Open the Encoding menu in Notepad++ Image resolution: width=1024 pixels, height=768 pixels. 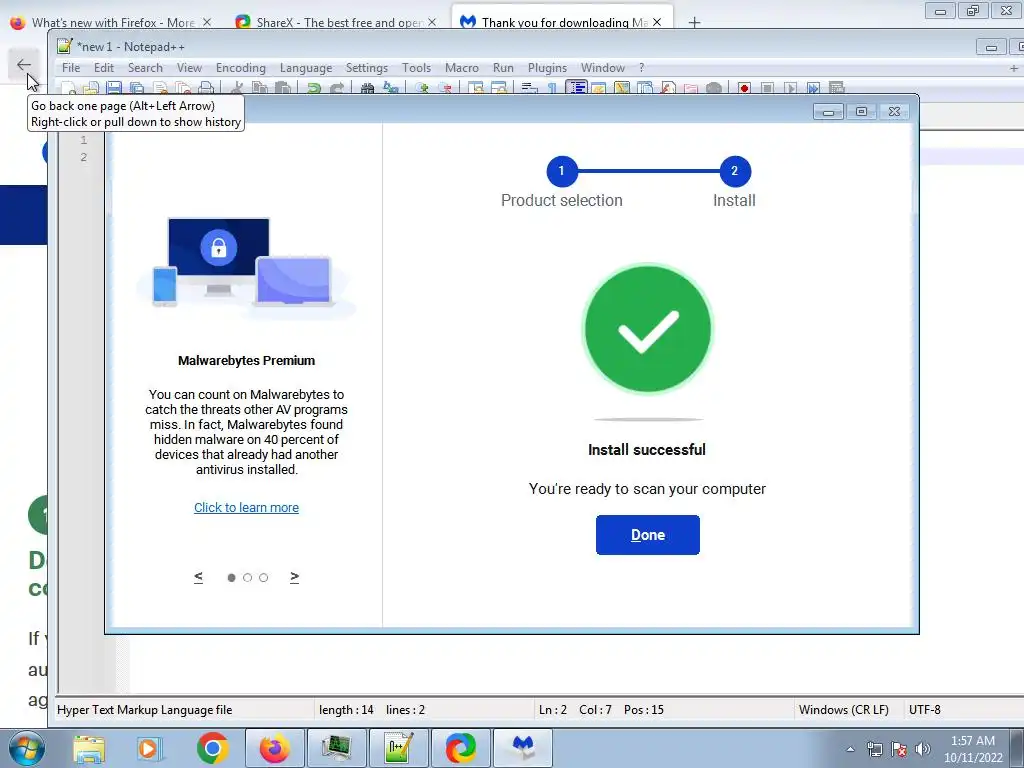(241, 68)
